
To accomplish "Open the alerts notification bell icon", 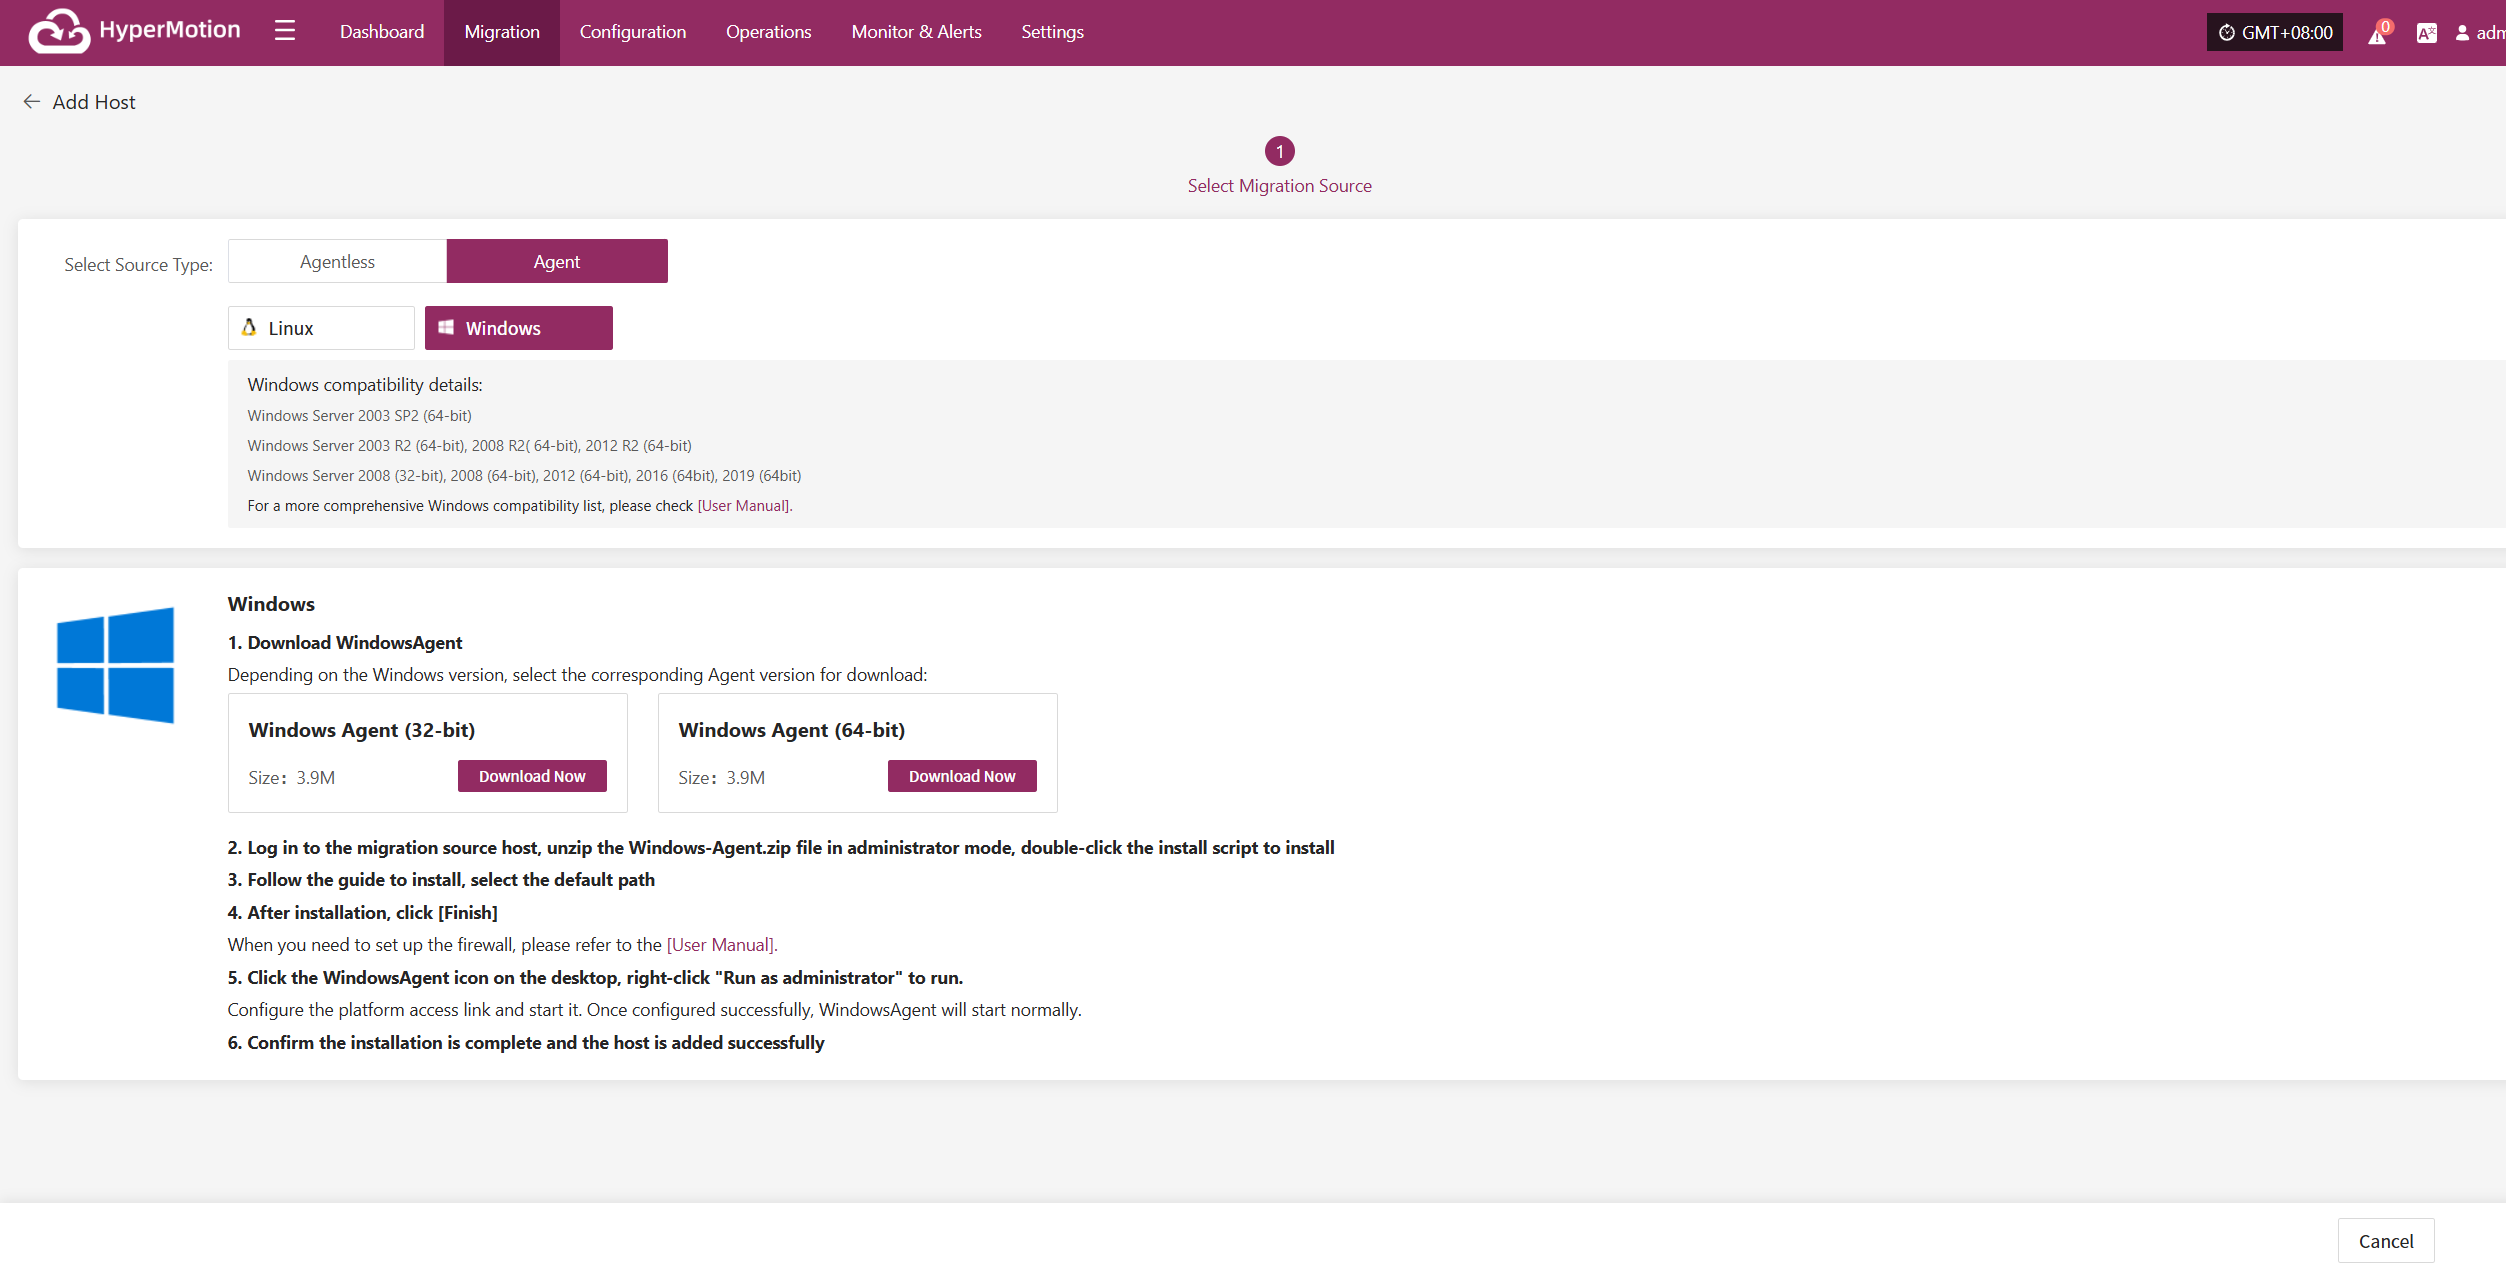I will pos(2378,33).
